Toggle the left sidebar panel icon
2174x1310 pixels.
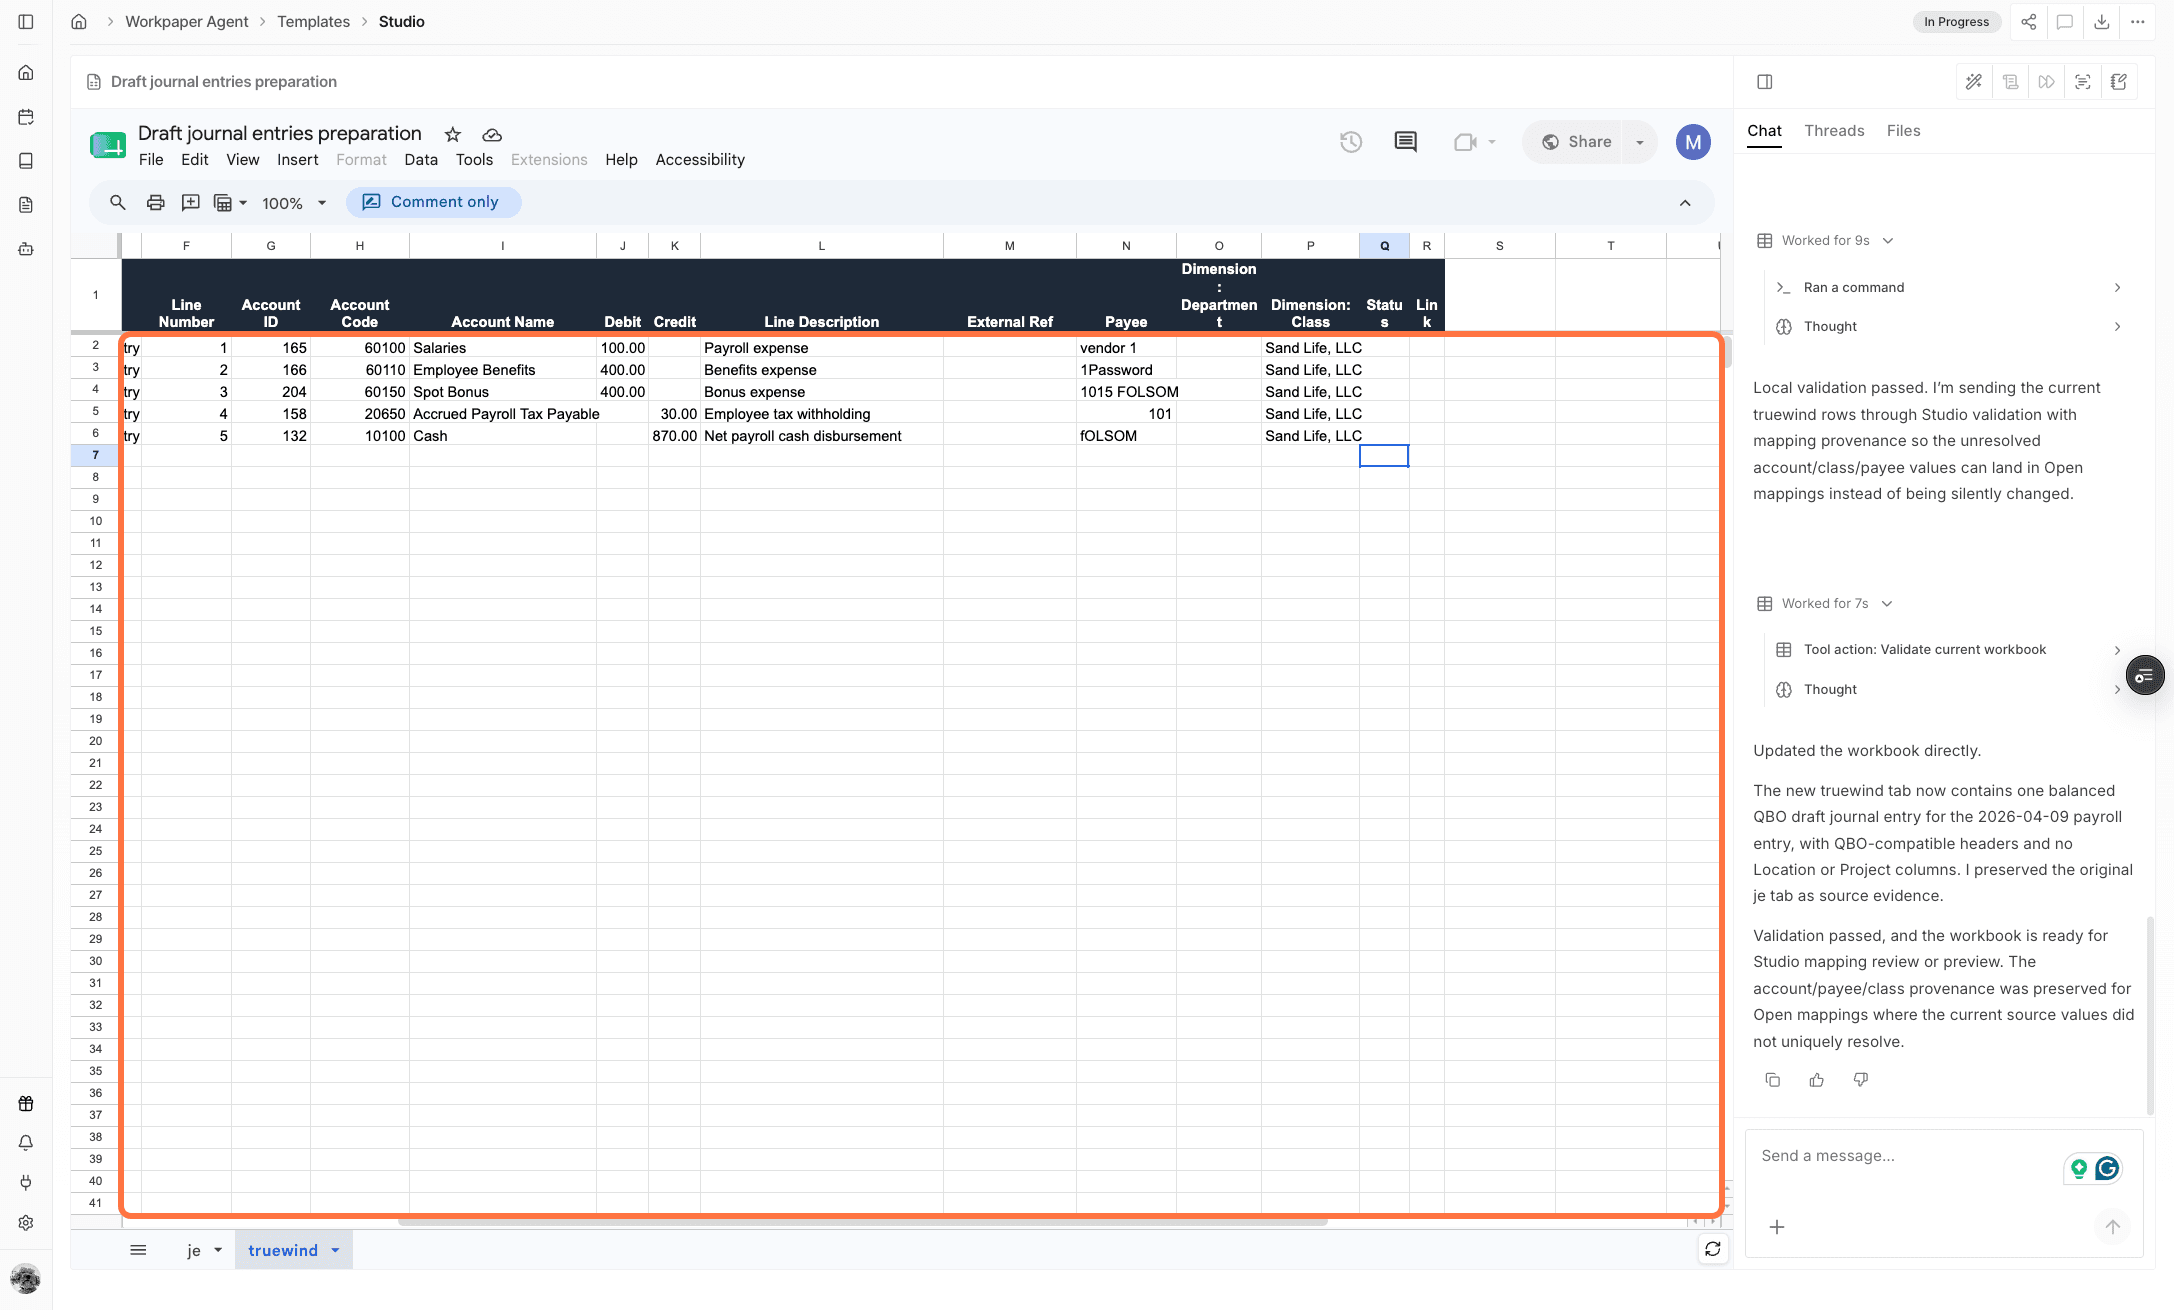[26, 21]
